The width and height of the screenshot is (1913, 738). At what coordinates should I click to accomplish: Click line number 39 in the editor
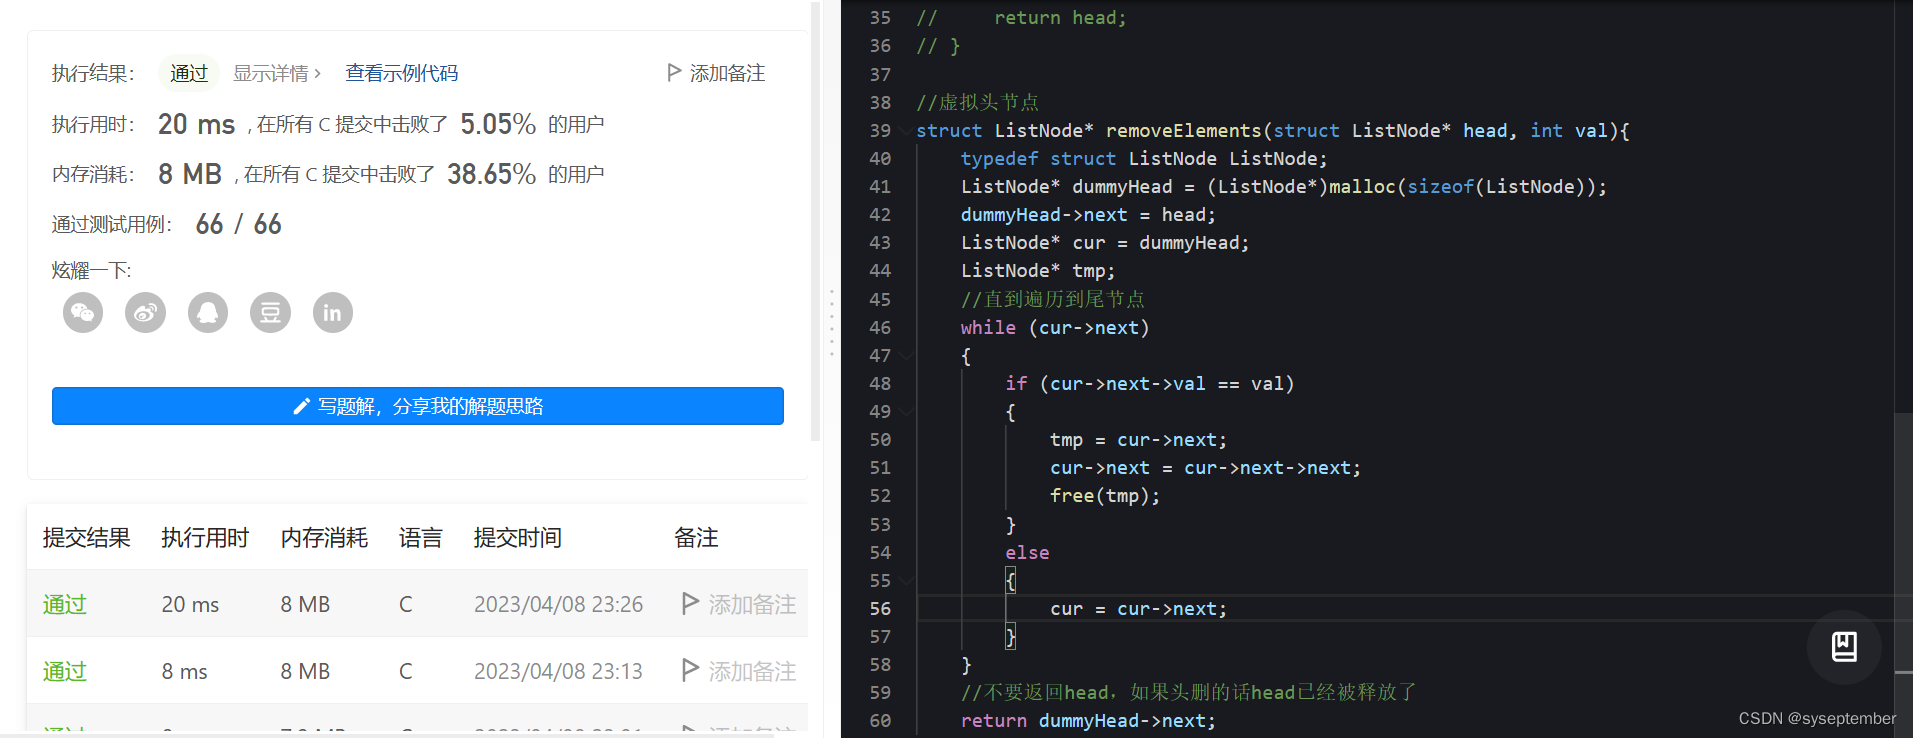880,131
